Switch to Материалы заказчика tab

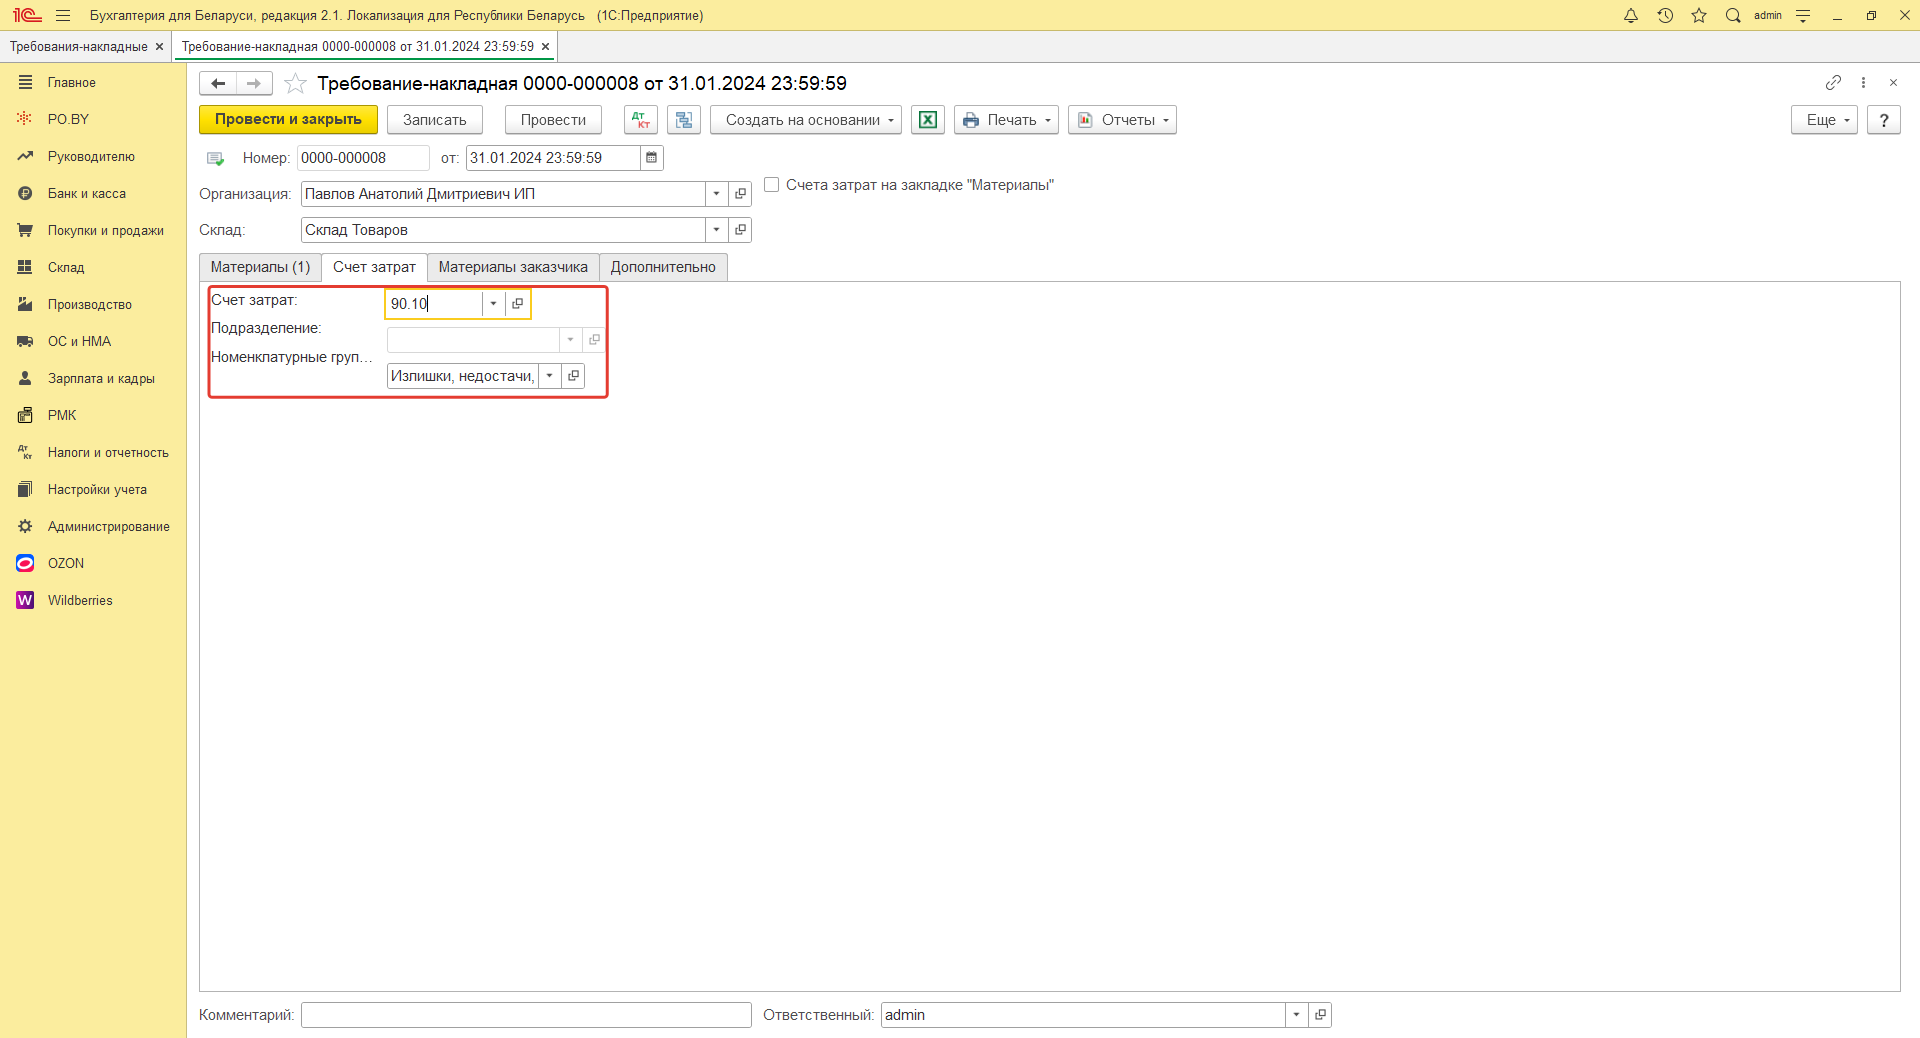point(513,267)
